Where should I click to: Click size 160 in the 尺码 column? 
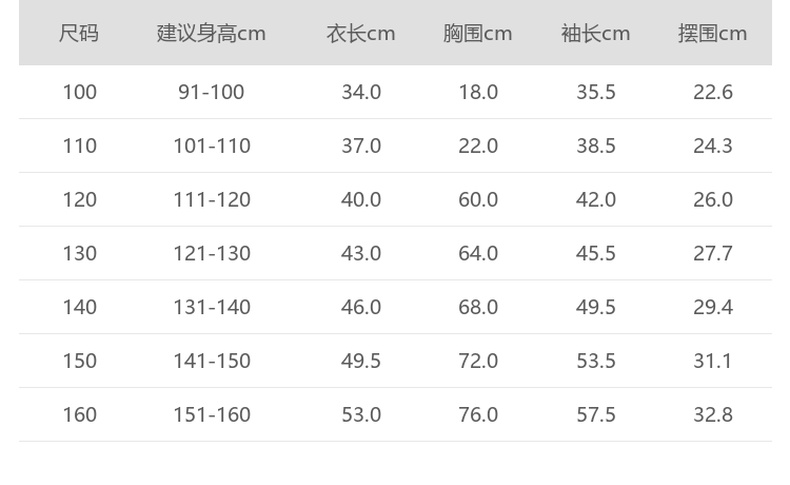pos(79,415)
